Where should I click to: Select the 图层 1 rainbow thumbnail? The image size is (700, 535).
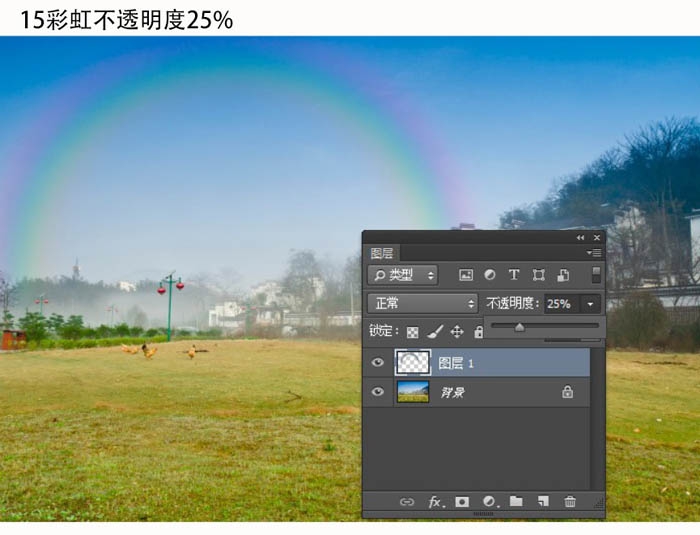tap(413, 362)
